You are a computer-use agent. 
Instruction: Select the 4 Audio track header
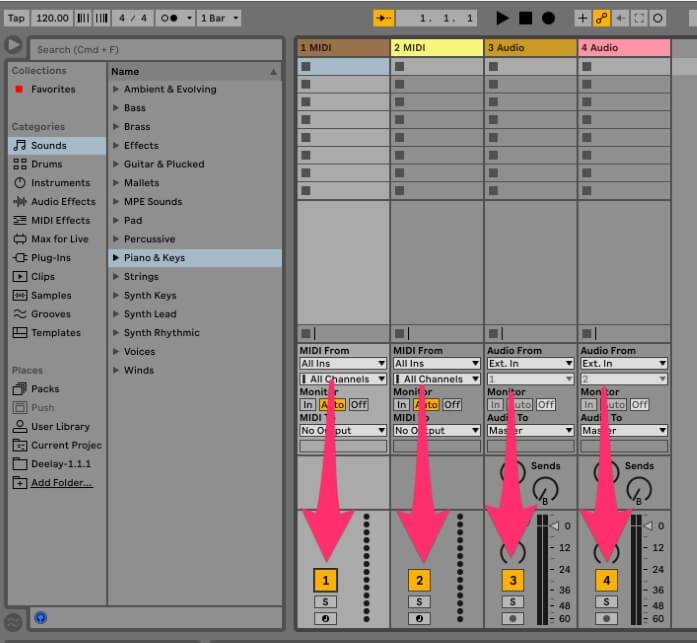(x=623, y=47)
